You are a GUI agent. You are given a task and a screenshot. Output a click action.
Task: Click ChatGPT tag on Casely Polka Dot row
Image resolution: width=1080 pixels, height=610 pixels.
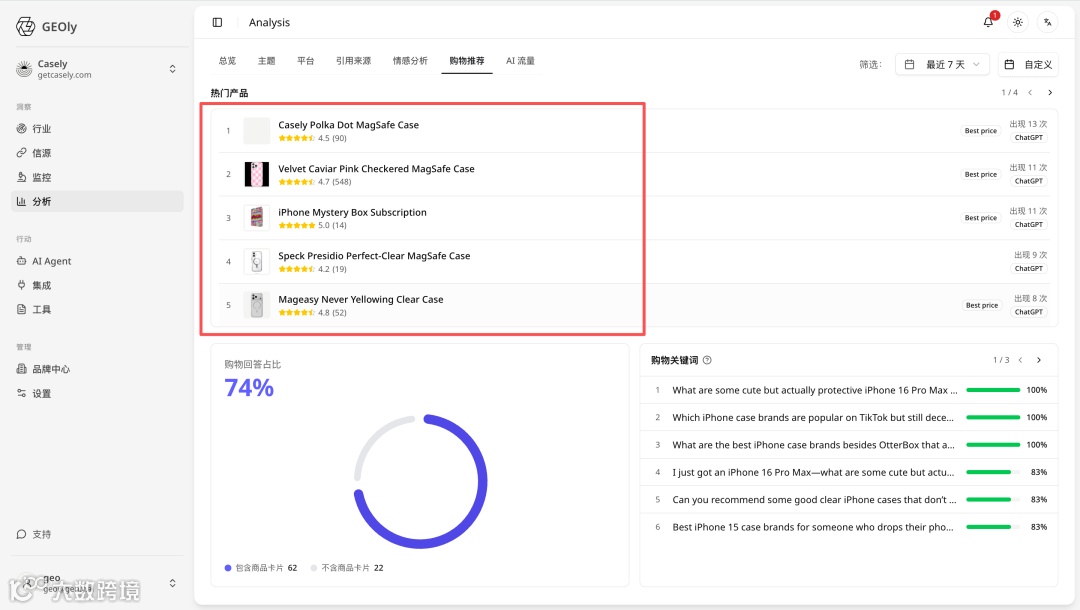[1029, 138]
